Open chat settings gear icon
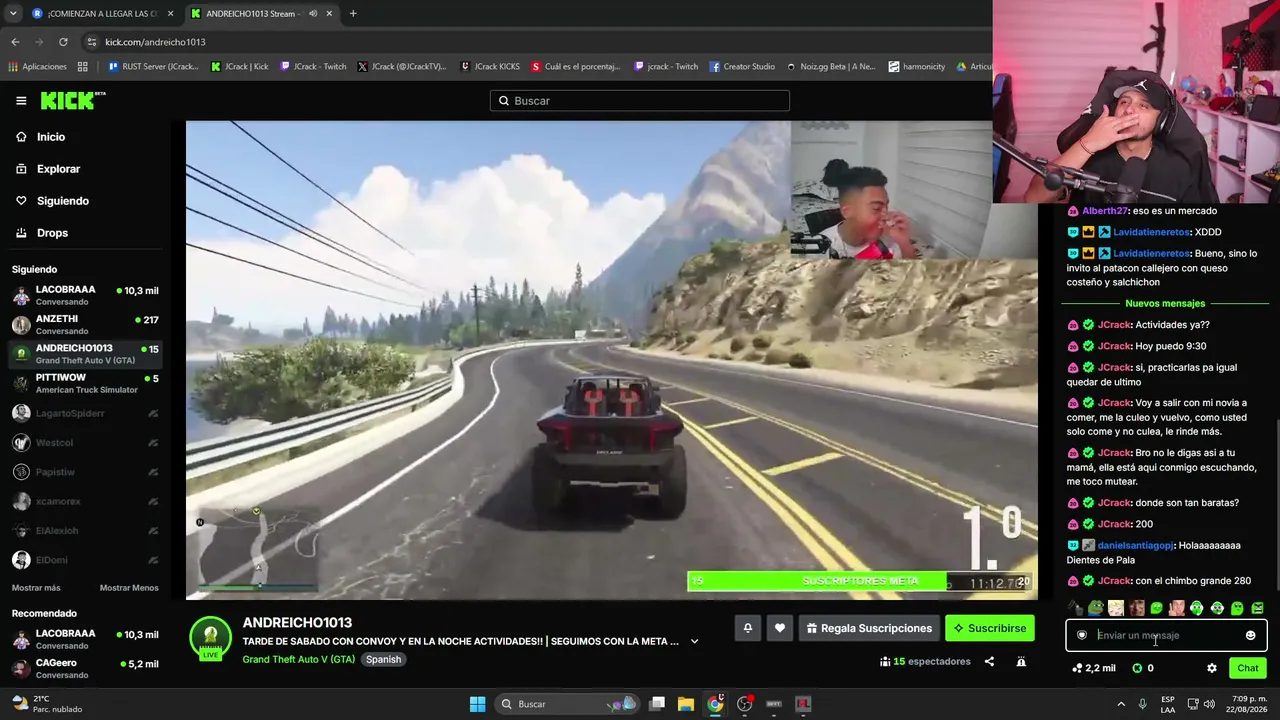Screen dimensions: 1280x720 1212,668
